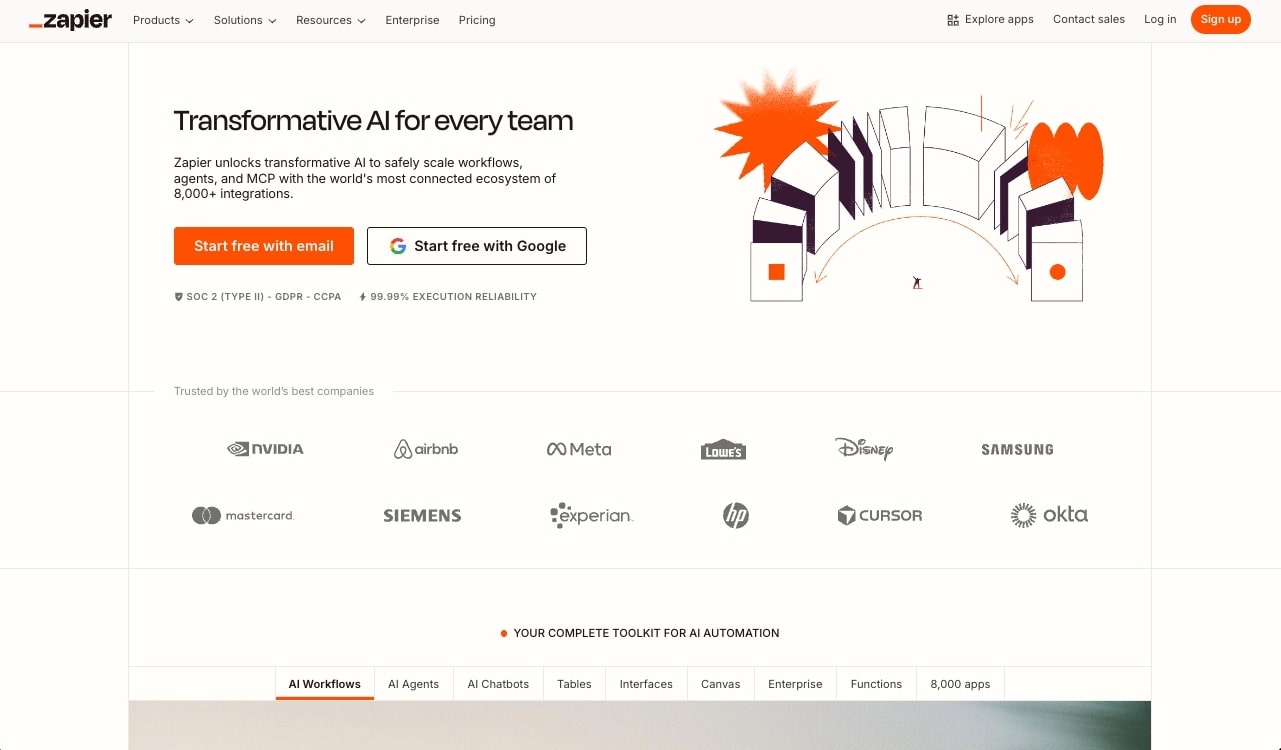Click the Siemens company logo
Screen dimensions: 1281x750
click(x=422, y=516)
